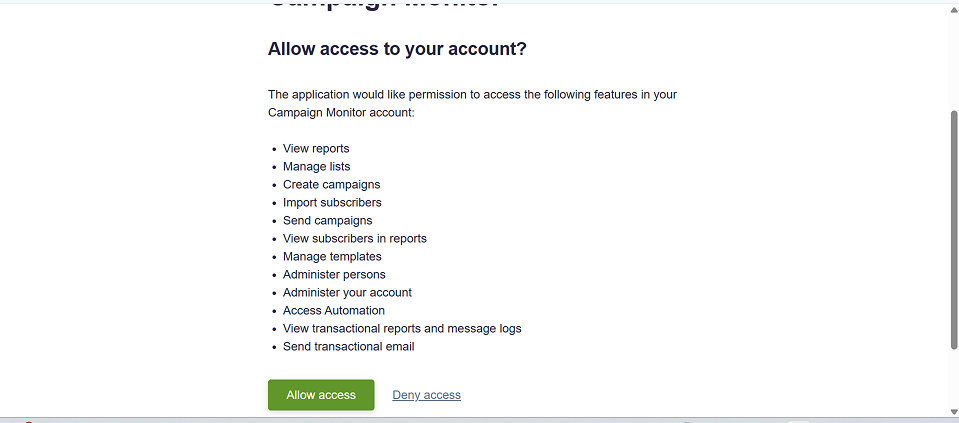This screenshot has height=423, width=959.
Task: Click the 'Send transactional email' item
Action: point(349,347)
